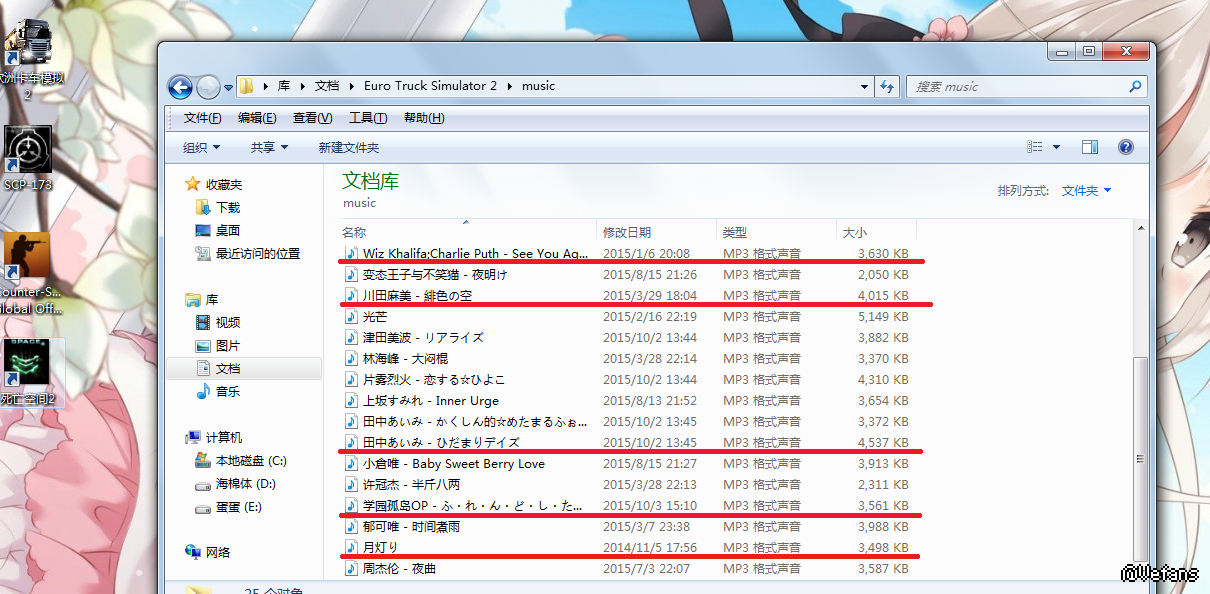
Task: Click the 新建文件夹 button
Action: click(348, 148)
